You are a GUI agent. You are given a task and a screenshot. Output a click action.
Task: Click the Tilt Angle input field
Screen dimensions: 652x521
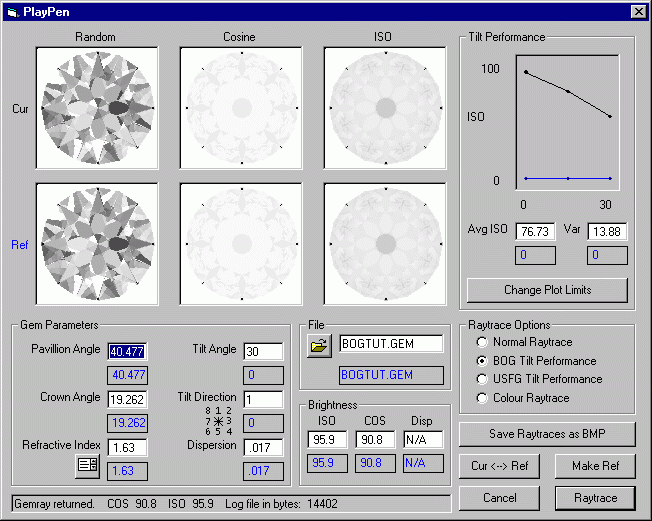tap(263, 351)
